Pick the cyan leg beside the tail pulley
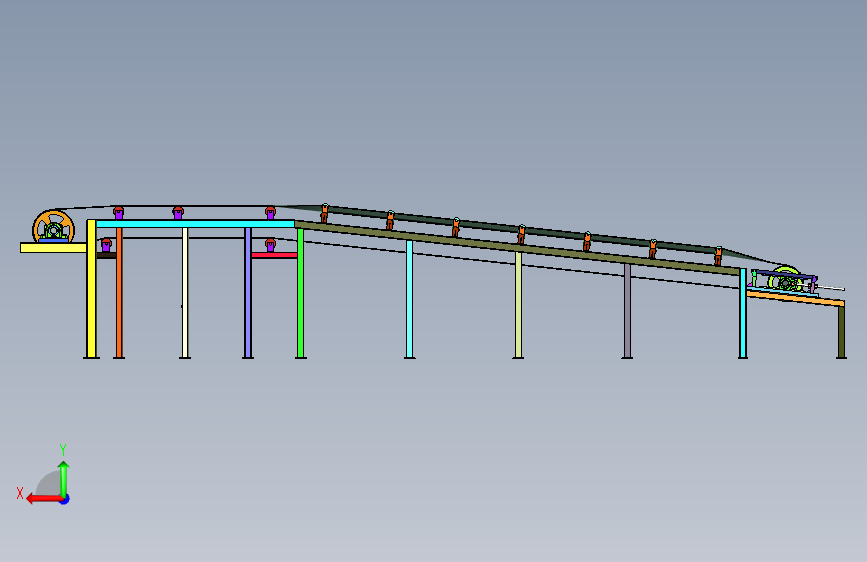 tap(743, 313)
